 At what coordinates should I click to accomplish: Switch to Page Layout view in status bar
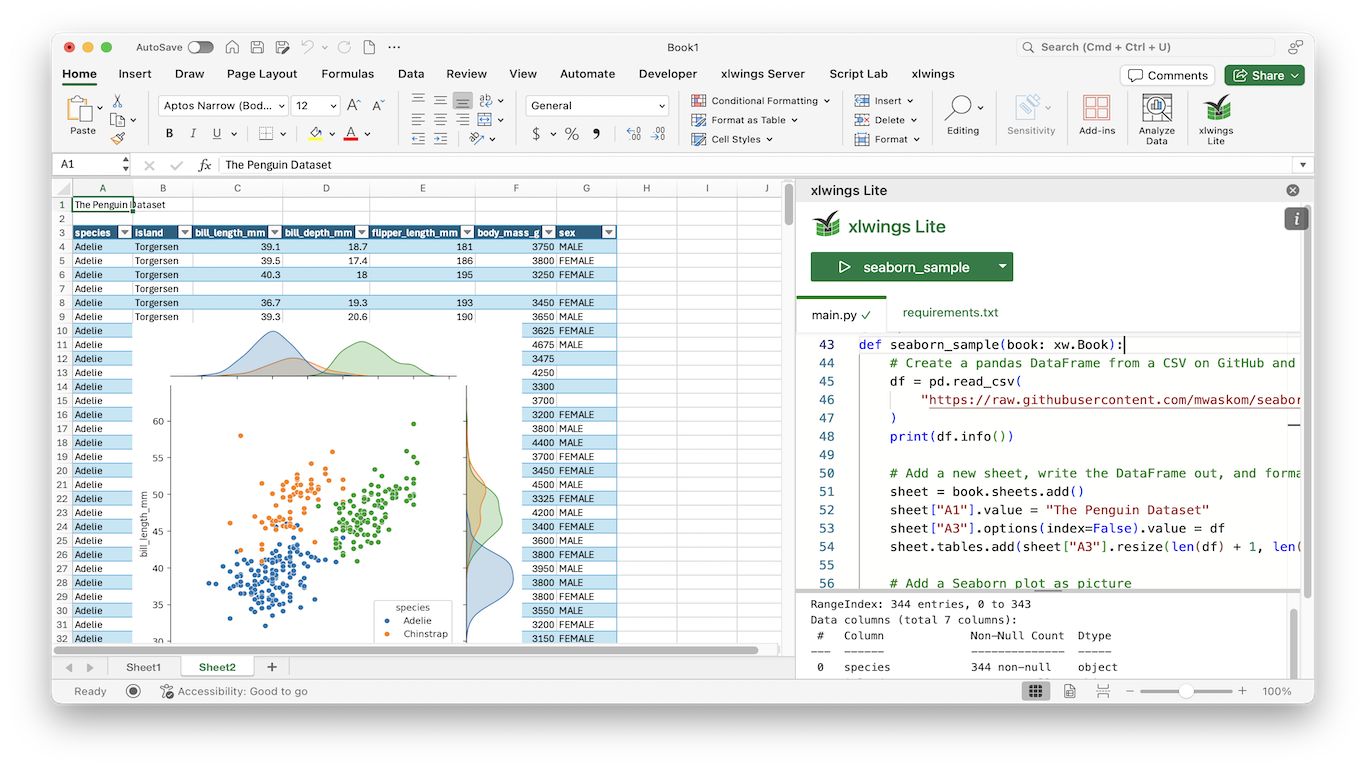click(x=1070, y=691)
